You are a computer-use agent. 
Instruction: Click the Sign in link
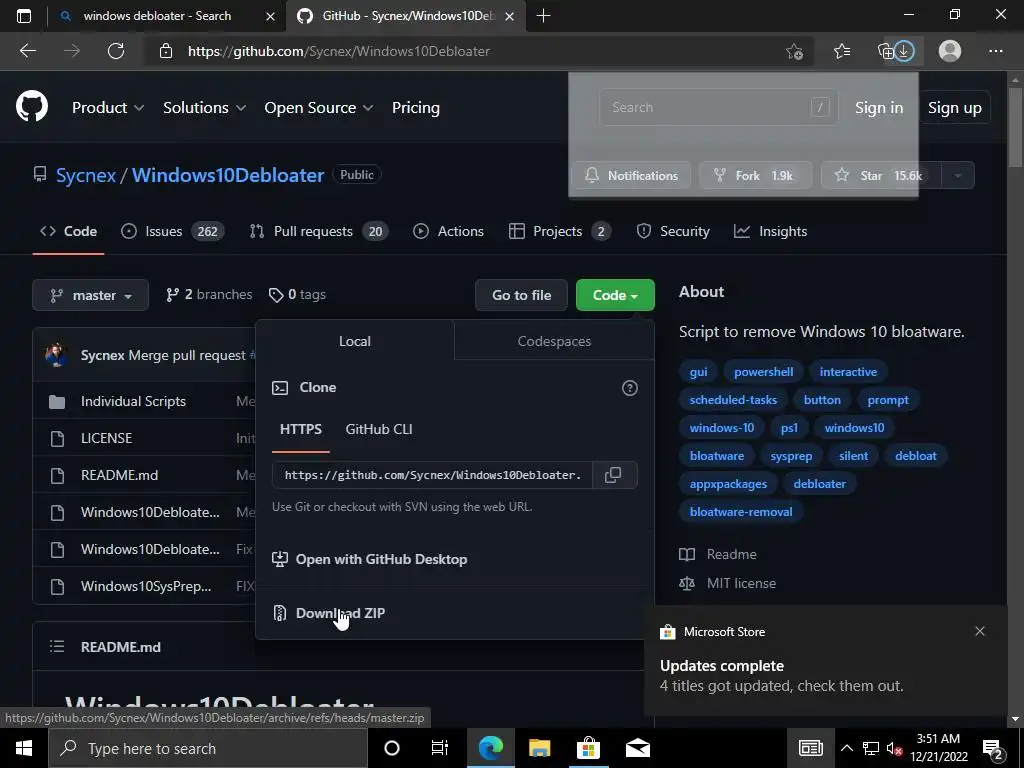(x=879, y=107)
